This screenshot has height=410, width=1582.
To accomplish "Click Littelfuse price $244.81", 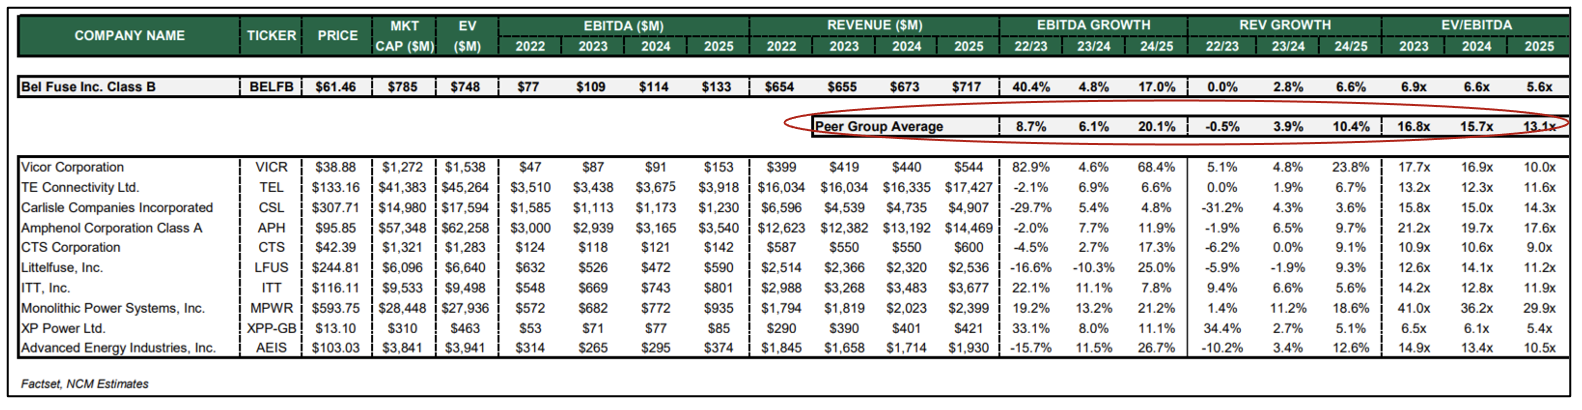I will (x=336, y=267).
